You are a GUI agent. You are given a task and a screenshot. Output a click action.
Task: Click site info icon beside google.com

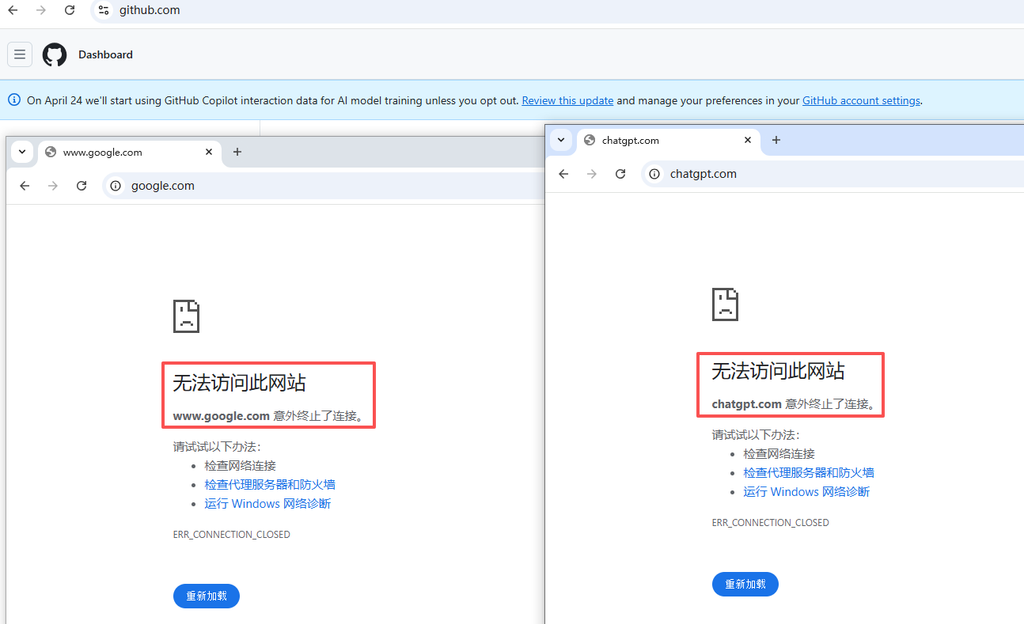116,186
